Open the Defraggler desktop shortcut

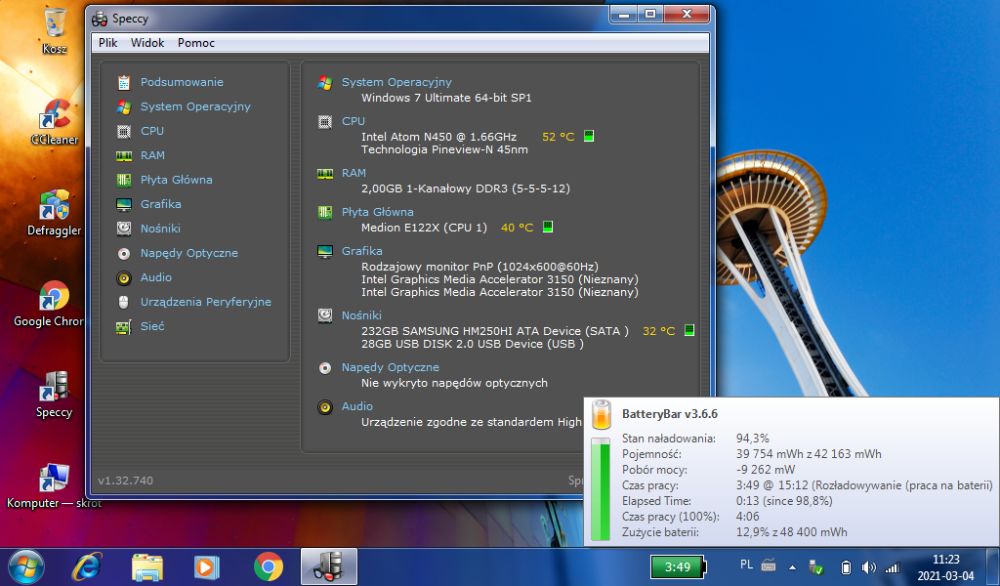pos(54,213)
